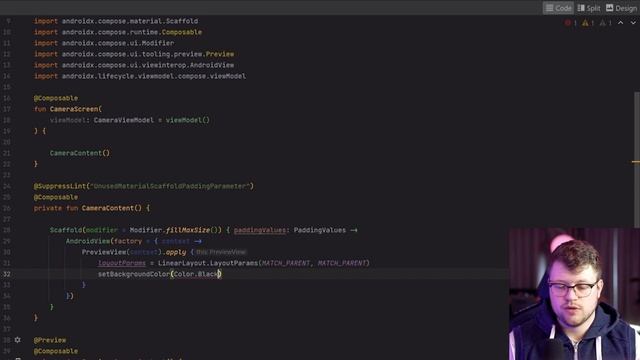640x360 pixels.
Task: Click the CameraContent() call on line 21
Action: click(x=80, y=153)
